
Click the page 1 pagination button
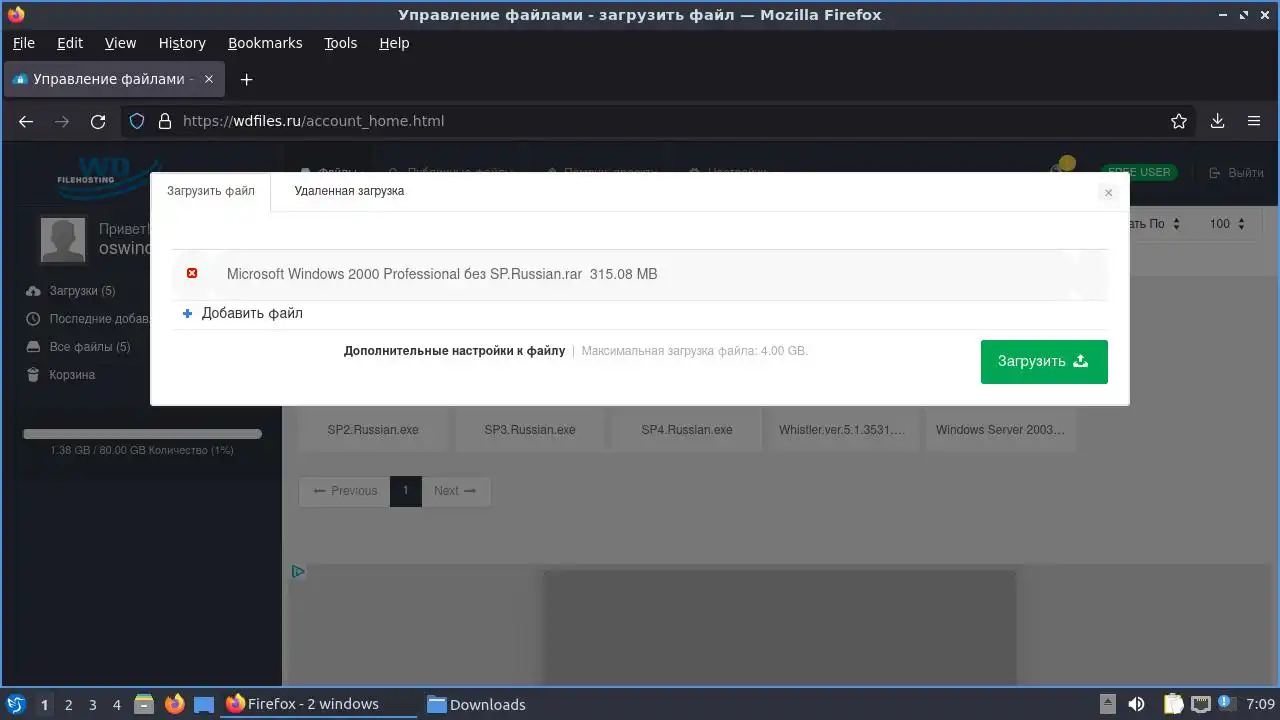405,491
